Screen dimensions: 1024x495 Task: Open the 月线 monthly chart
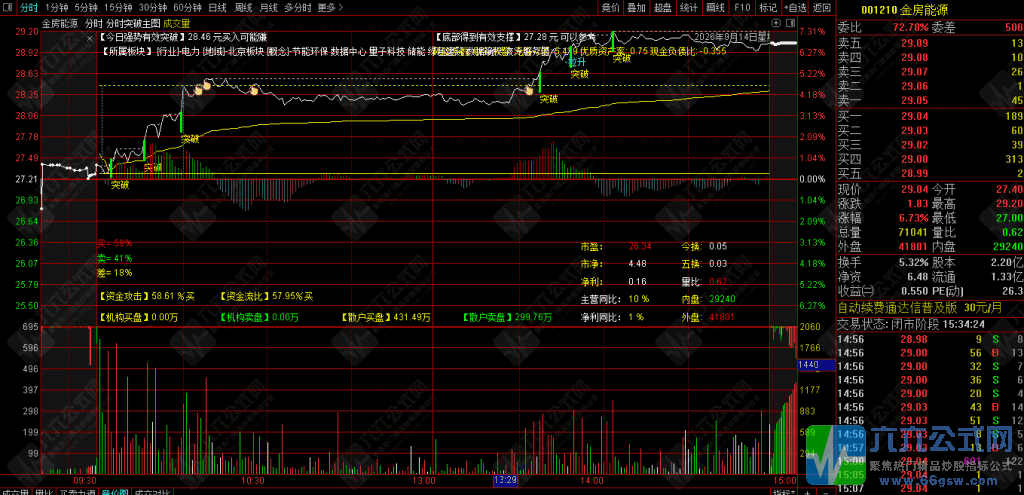pyautogui.click(x=268, y=8)
